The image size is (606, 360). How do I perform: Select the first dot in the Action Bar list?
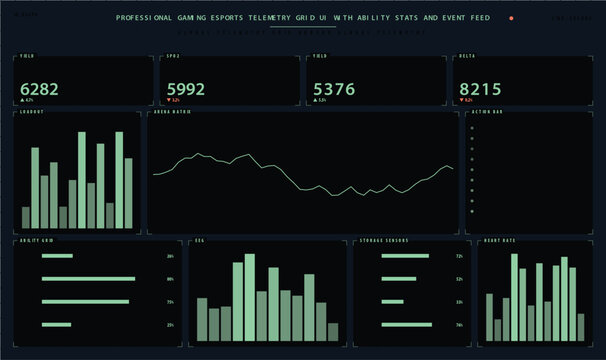coord(472,128)
